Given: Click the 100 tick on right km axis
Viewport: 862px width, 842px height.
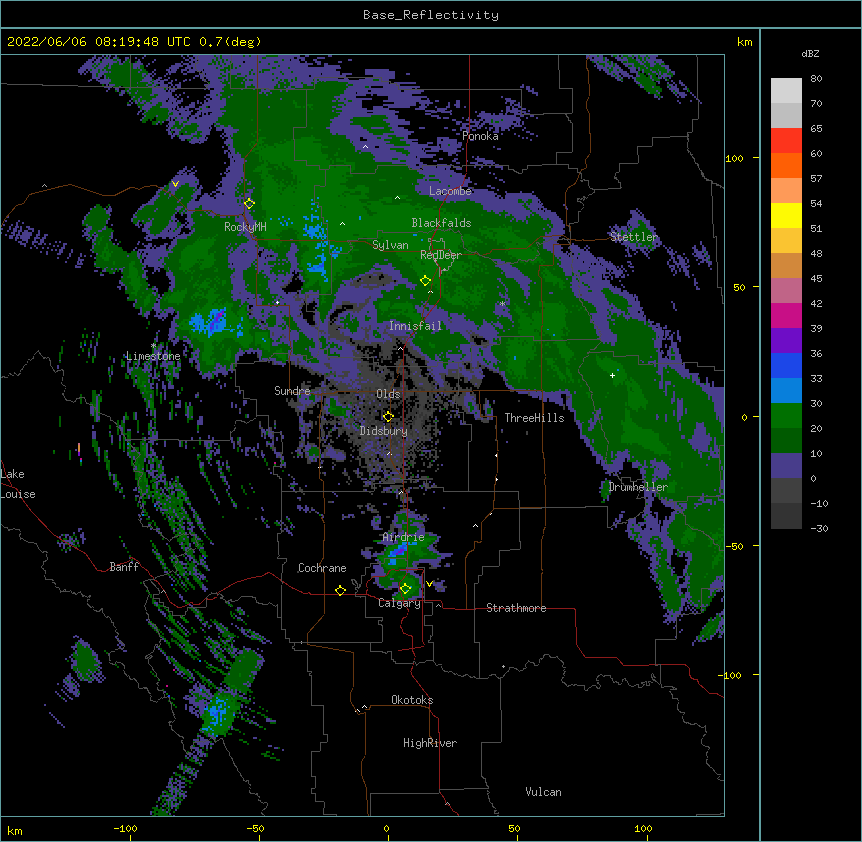Looking at the screenshot, I should coord(734,158).
